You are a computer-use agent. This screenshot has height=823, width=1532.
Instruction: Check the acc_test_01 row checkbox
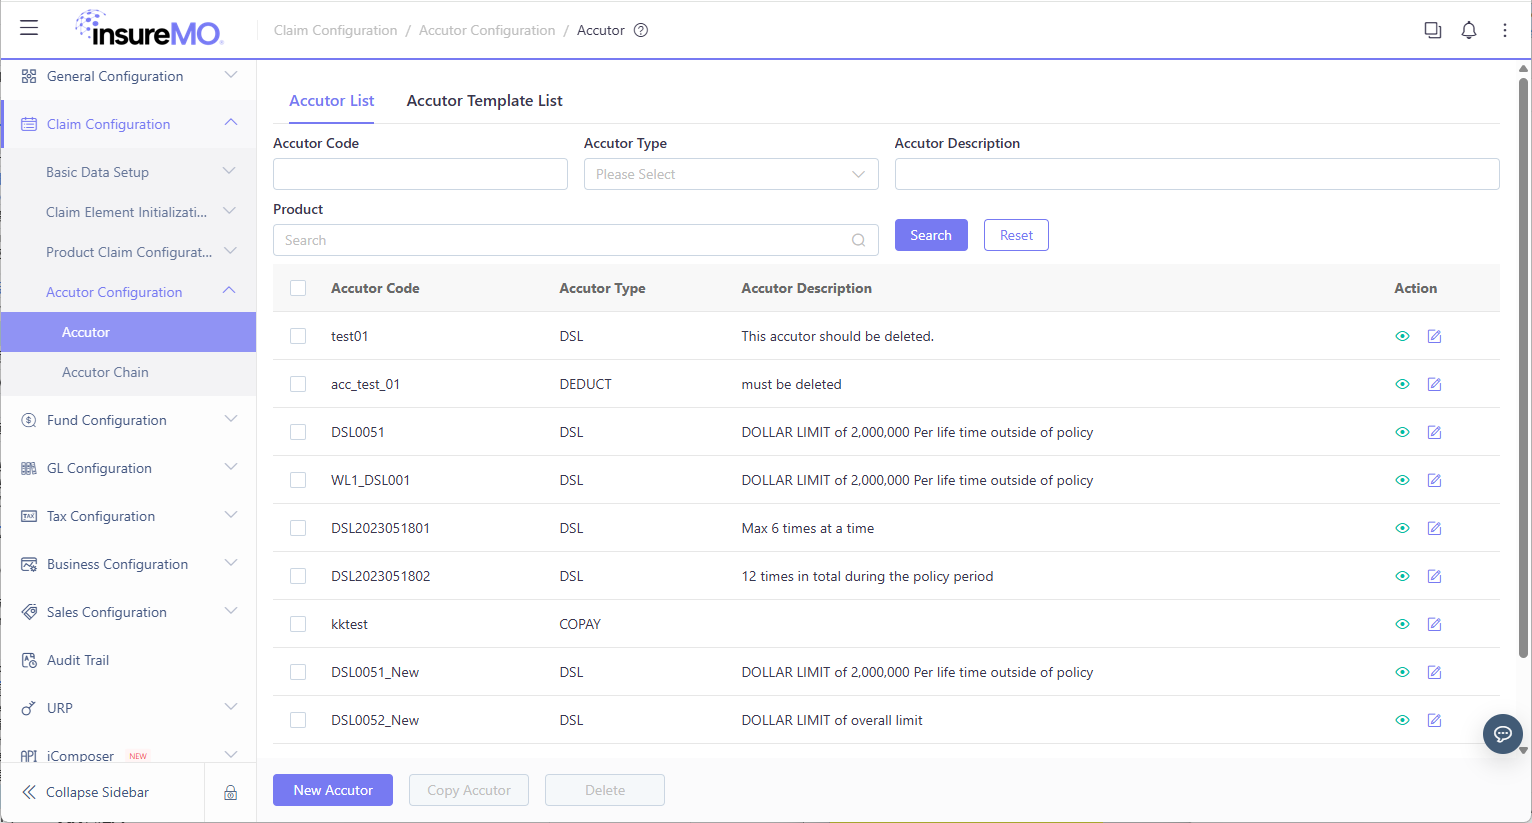(298, 384)
